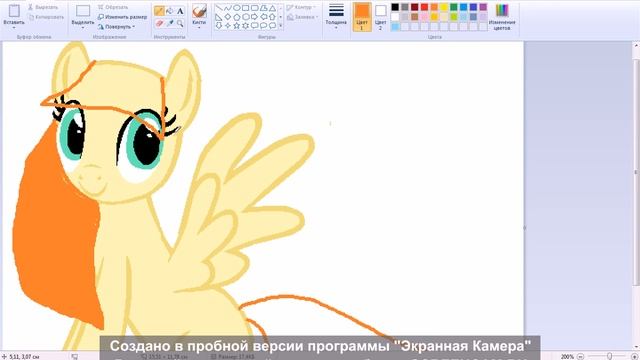This screenshot has width=640, height=360.
Task: Pick the red color swatch
Action: pyautogui.click(x=424, y=7)
